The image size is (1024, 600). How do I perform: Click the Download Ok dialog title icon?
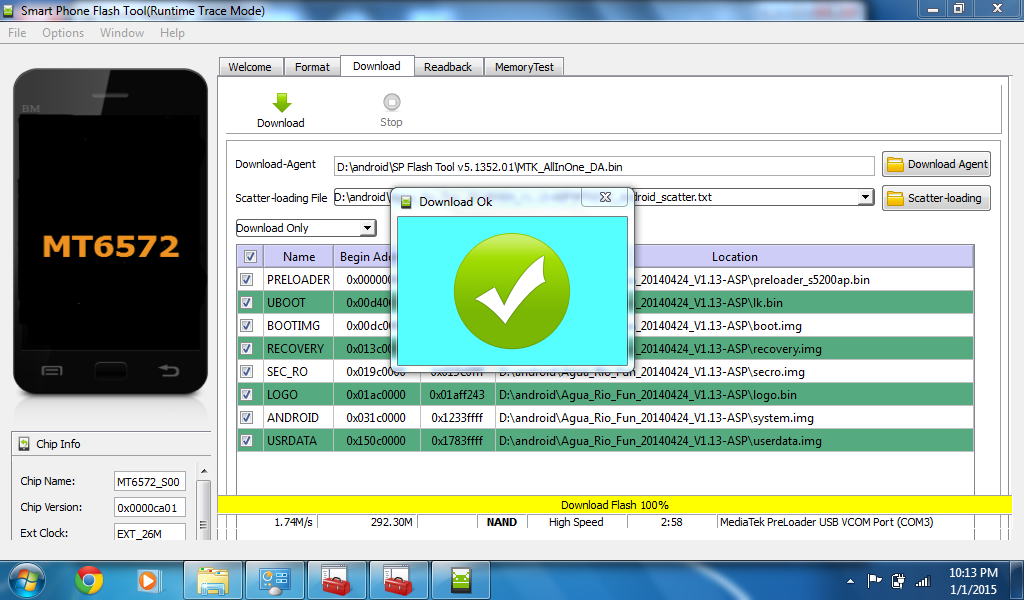[406, 202]
